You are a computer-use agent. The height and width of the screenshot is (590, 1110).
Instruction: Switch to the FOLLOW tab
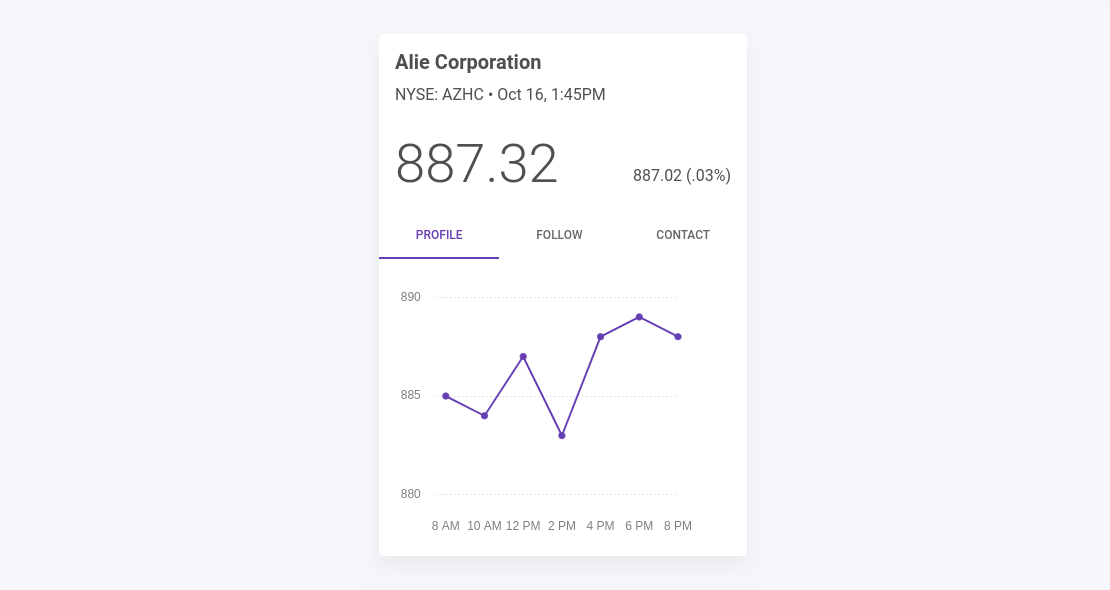tap(559, 235)
